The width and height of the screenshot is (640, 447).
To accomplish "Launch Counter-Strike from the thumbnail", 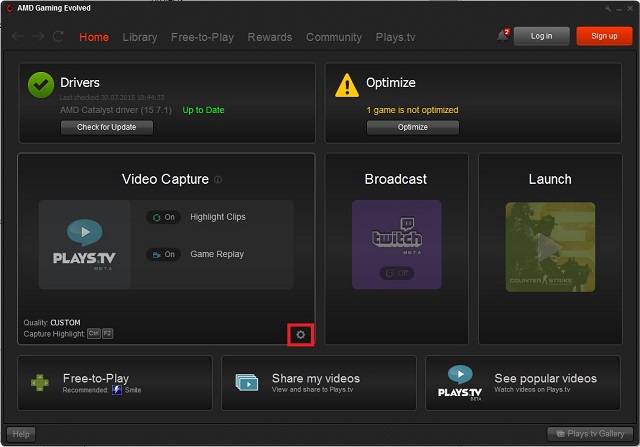I will pyautogui.click(x=550, y=247).
